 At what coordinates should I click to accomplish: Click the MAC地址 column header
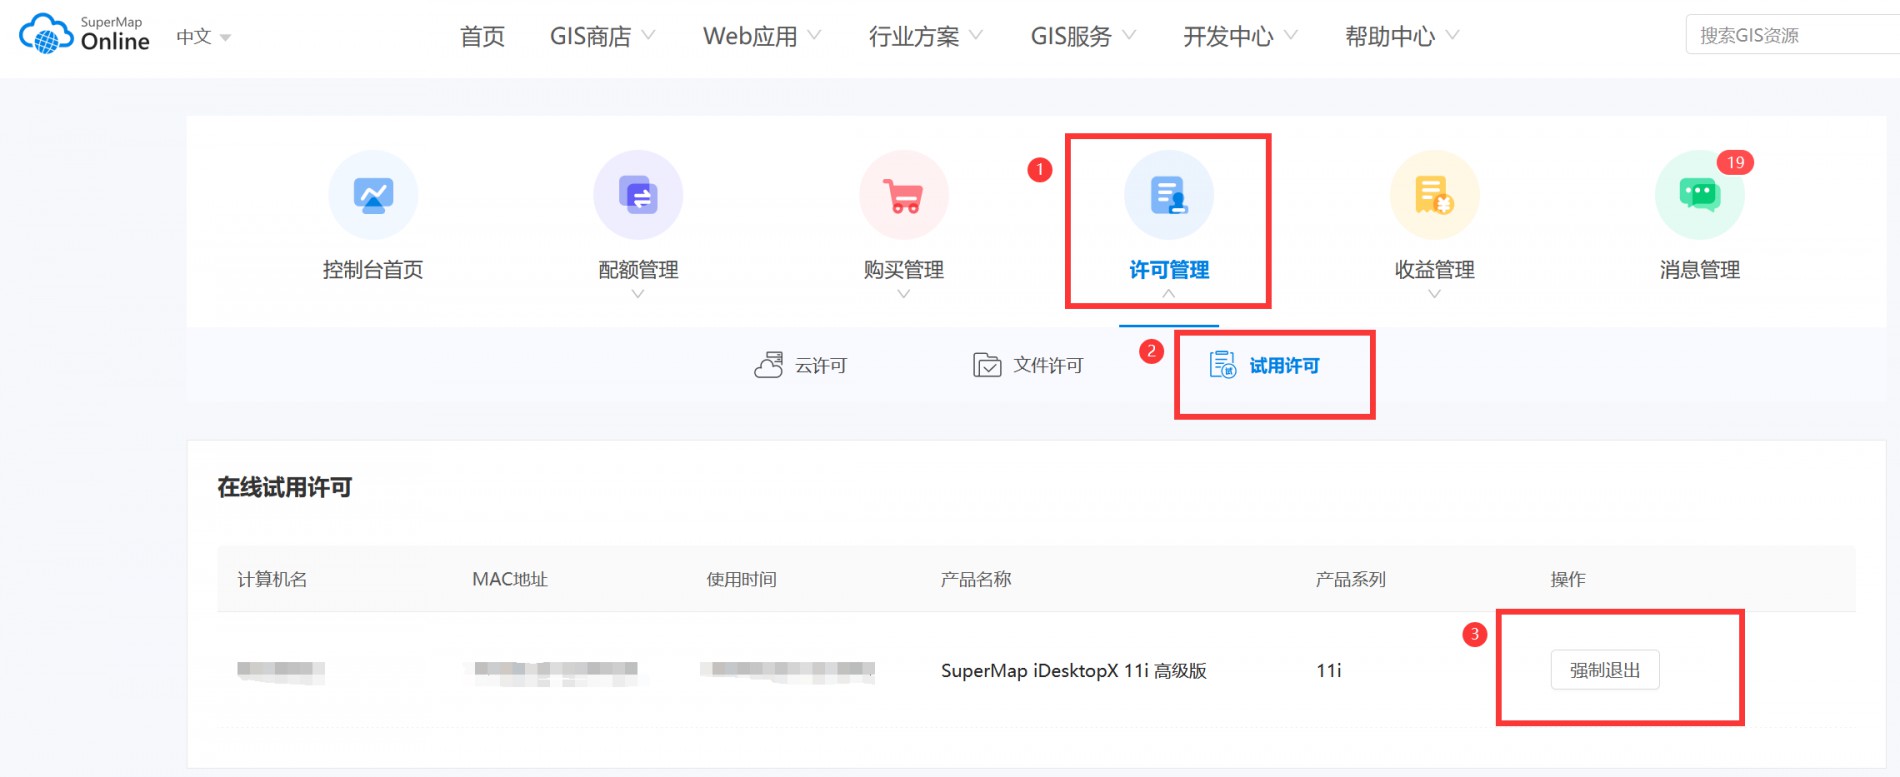point(510,579)
